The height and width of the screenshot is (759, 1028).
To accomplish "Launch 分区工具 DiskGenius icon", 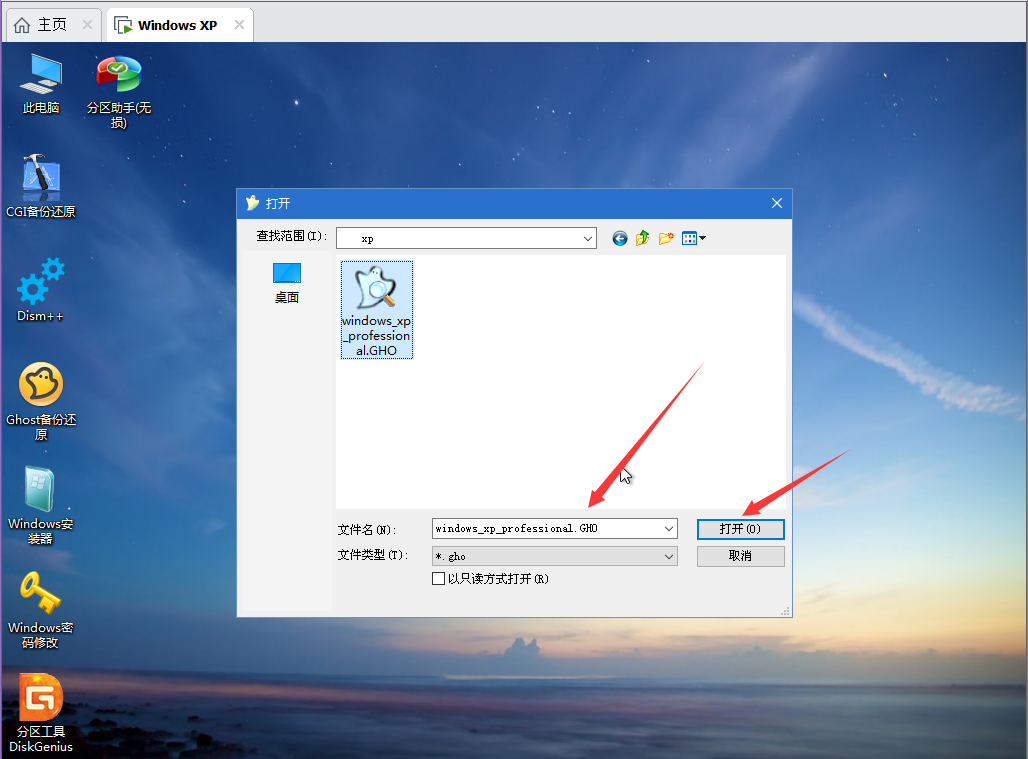I will pos(41,713).
